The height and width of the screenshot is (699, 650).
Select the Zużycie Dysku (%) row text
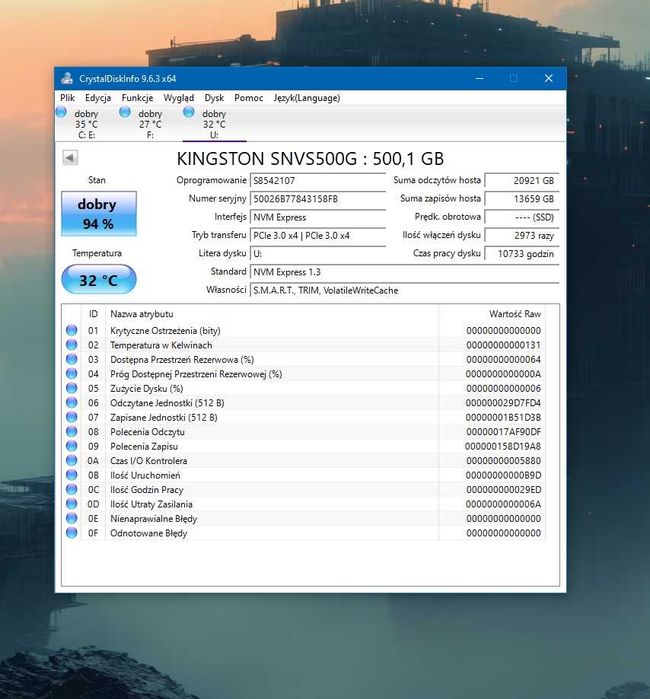click(x=147, y=388)
